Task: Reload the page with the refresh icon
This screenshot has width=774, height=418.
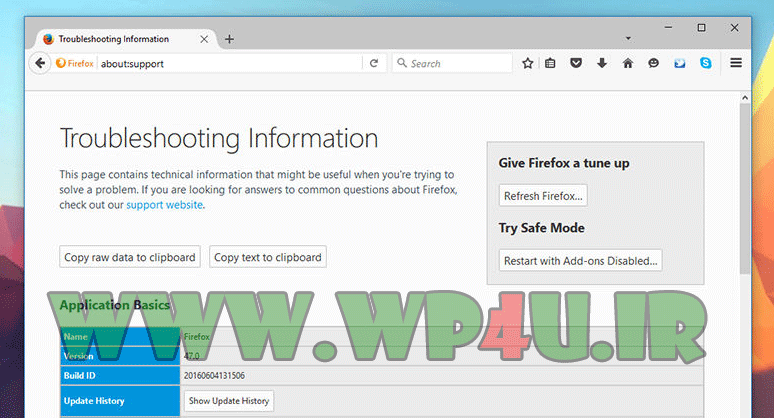Action: tap(374, 63)
